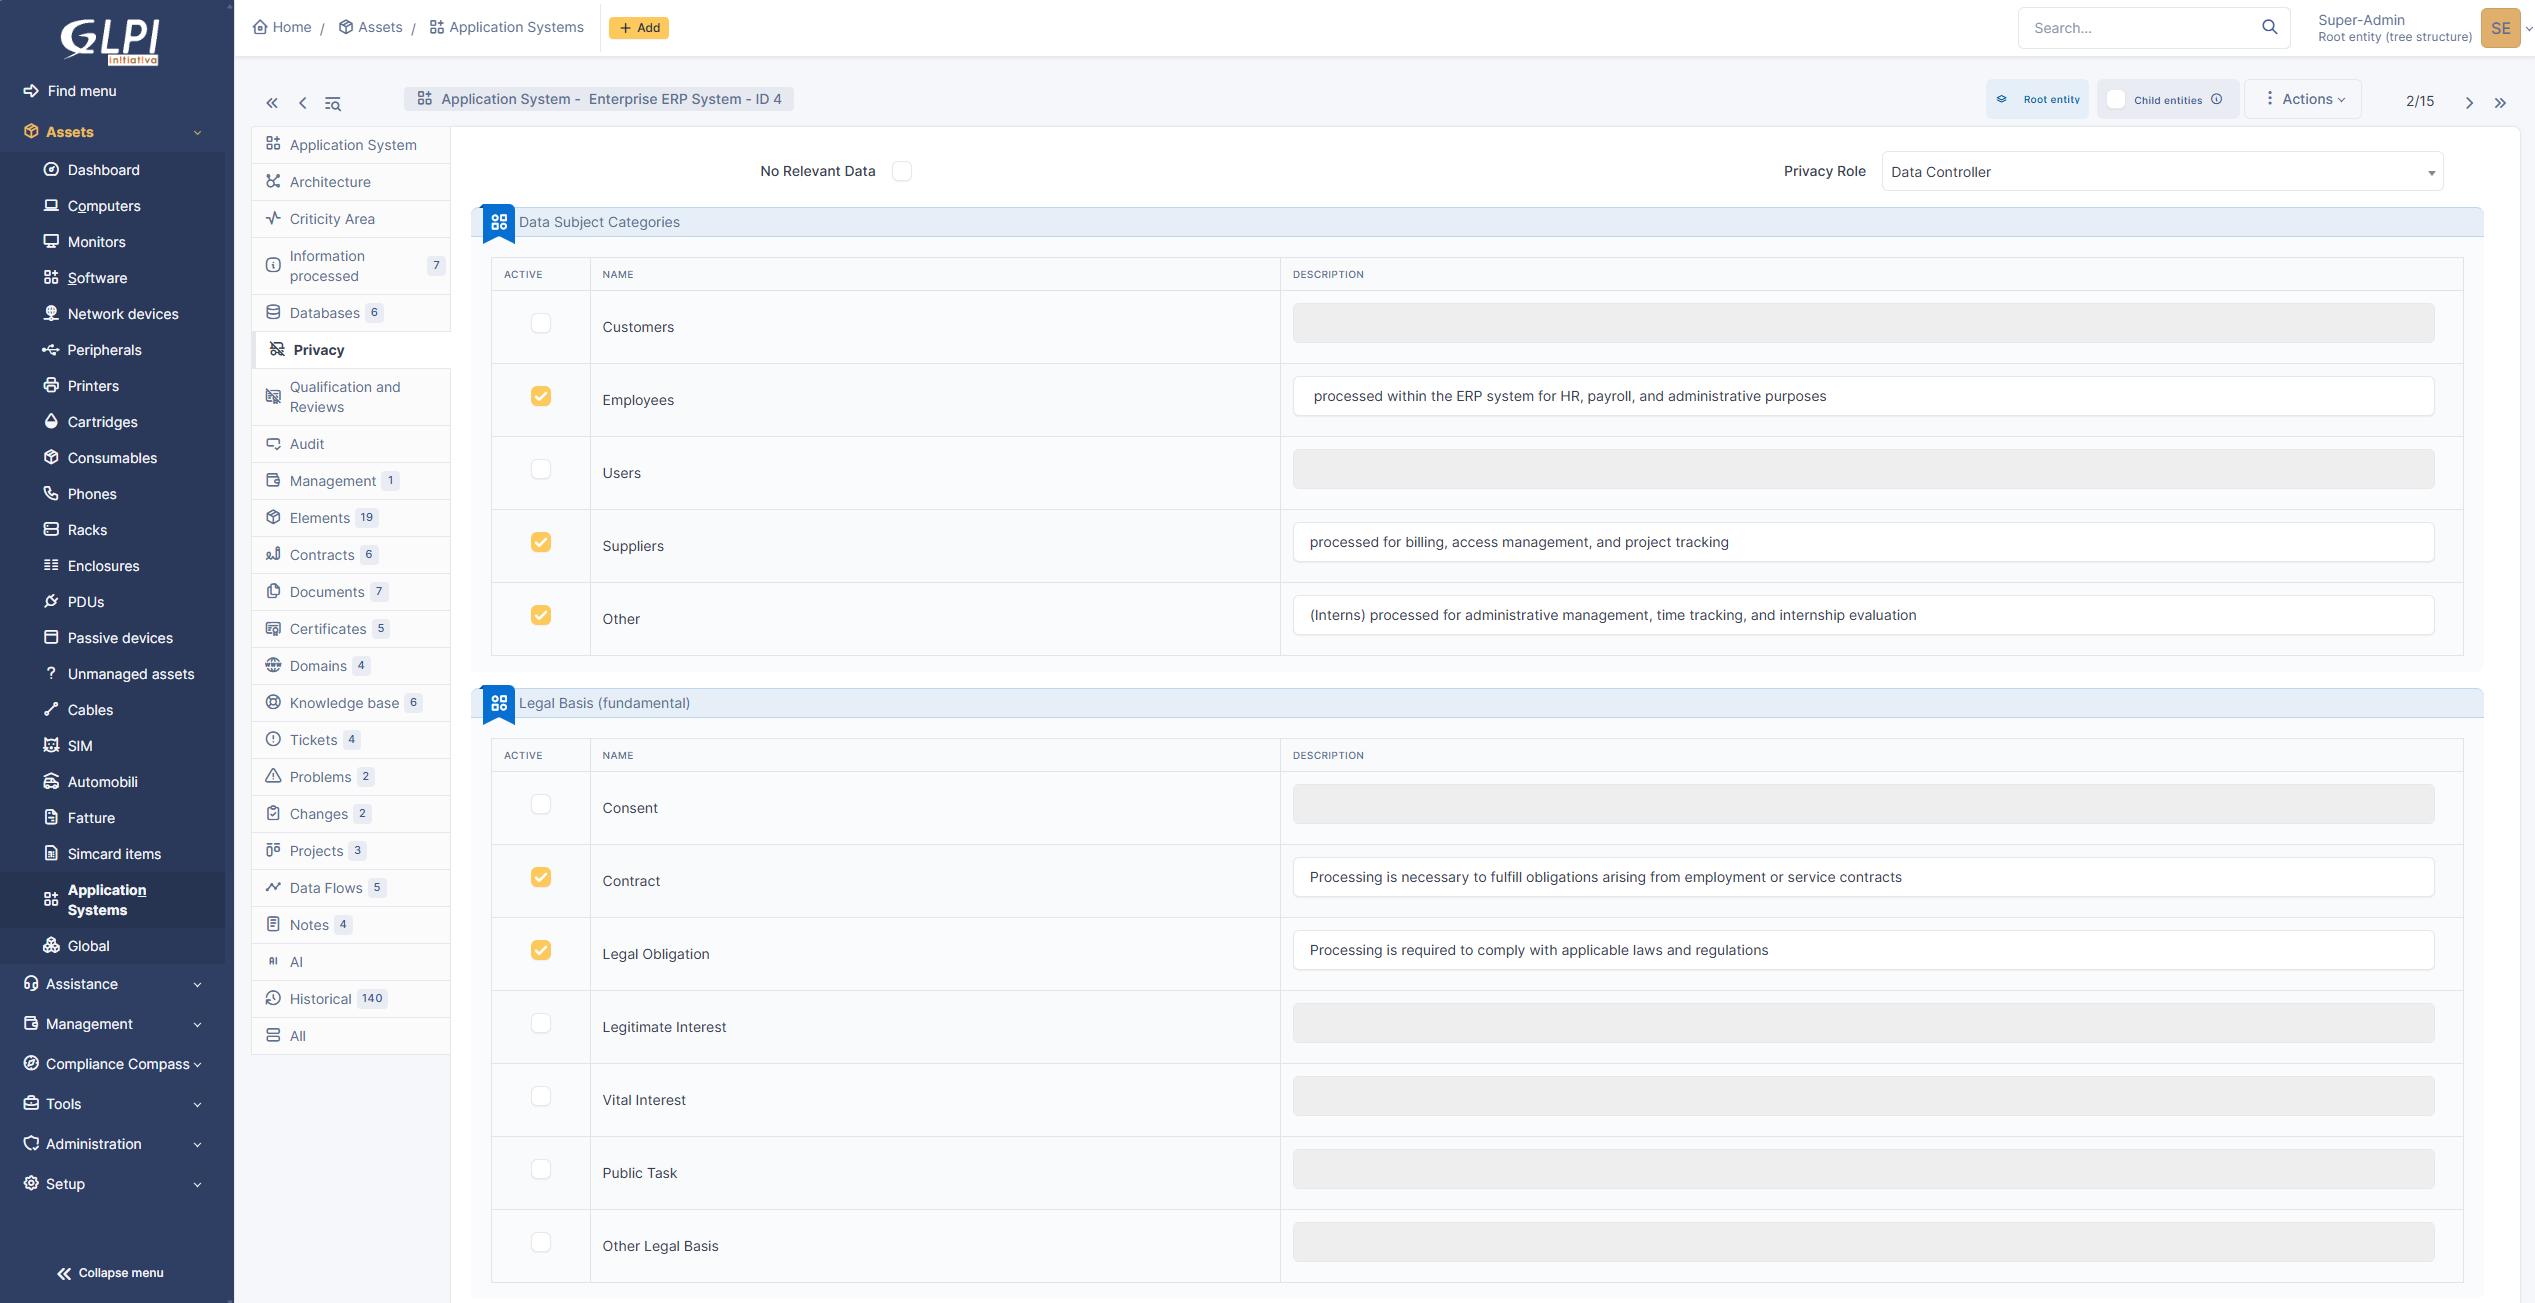Image resolution: width=2535 pixels, height=1303 pixels.
Task: Edit the Contract description field
Action: point(1863,877)
